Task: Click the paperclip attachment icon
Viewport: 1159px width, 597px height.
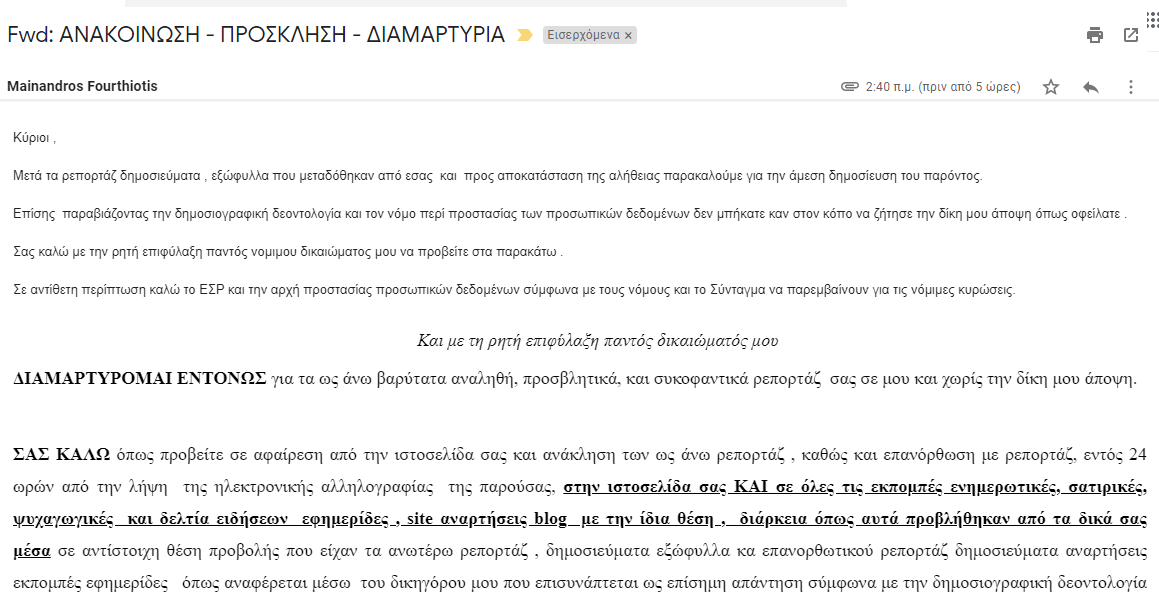Action: point(850,87)
